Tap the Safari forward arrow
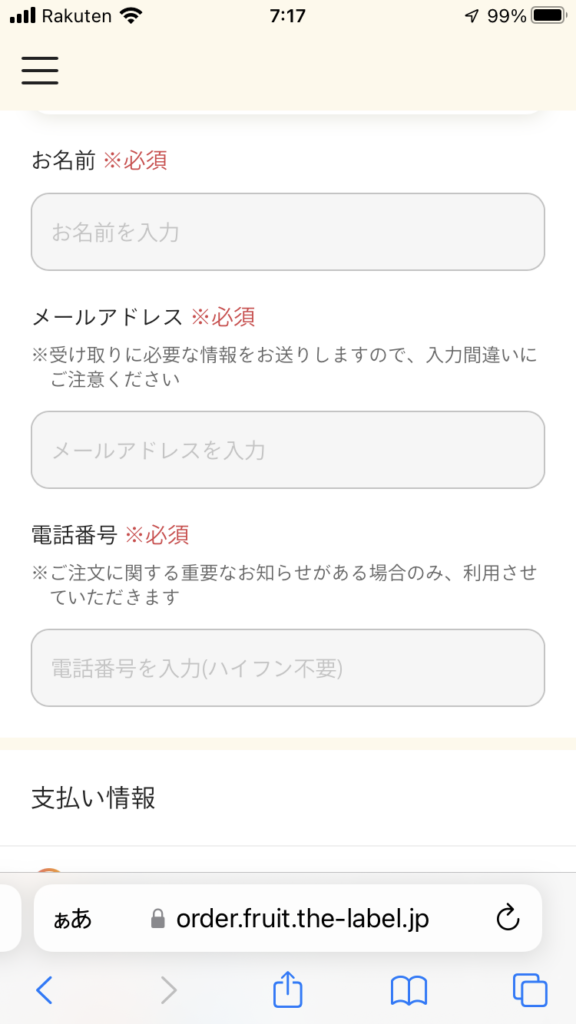The height and width of the screenshot is (1024, 576). coord(168,991)
